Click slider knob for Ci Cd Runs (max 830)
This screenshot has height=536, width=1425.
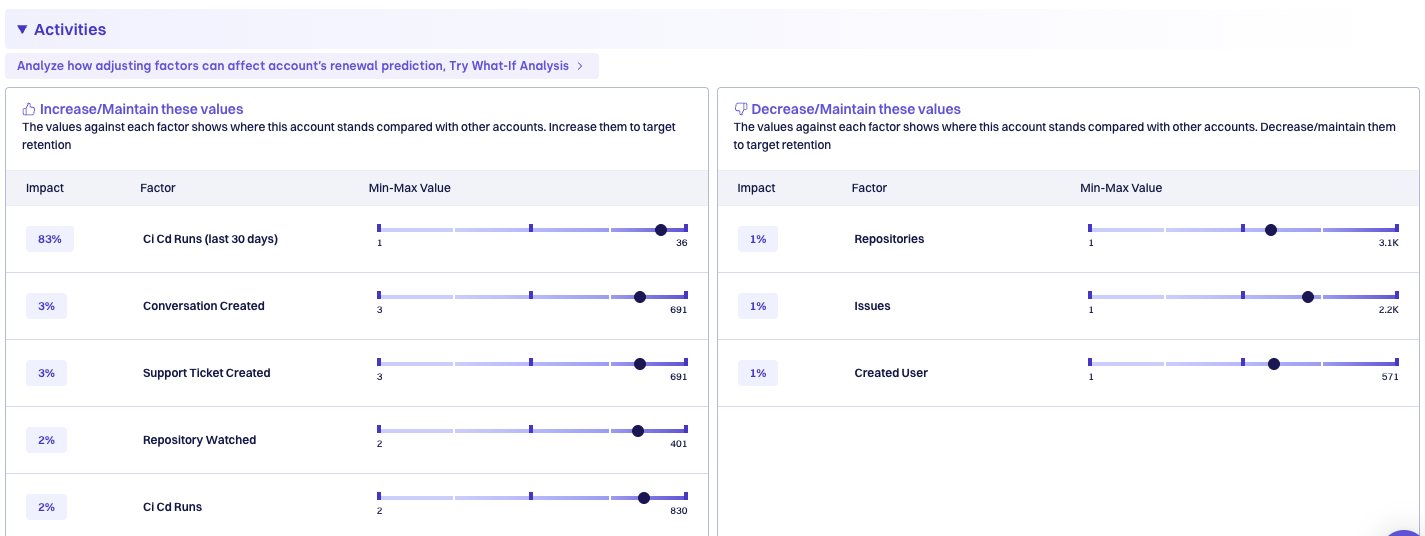644,498
